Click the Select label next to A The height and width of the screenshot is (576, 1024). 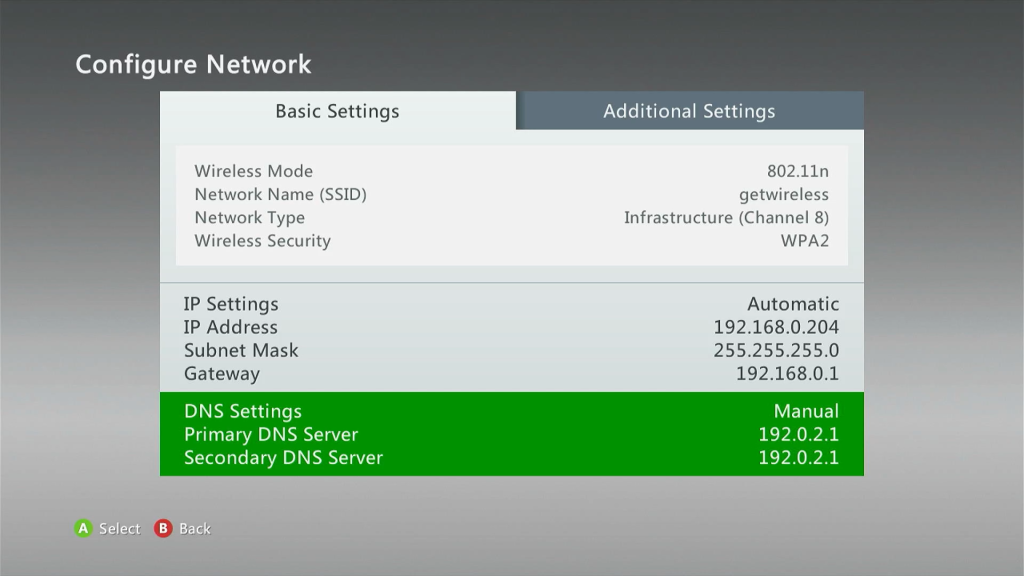(120, 528)
